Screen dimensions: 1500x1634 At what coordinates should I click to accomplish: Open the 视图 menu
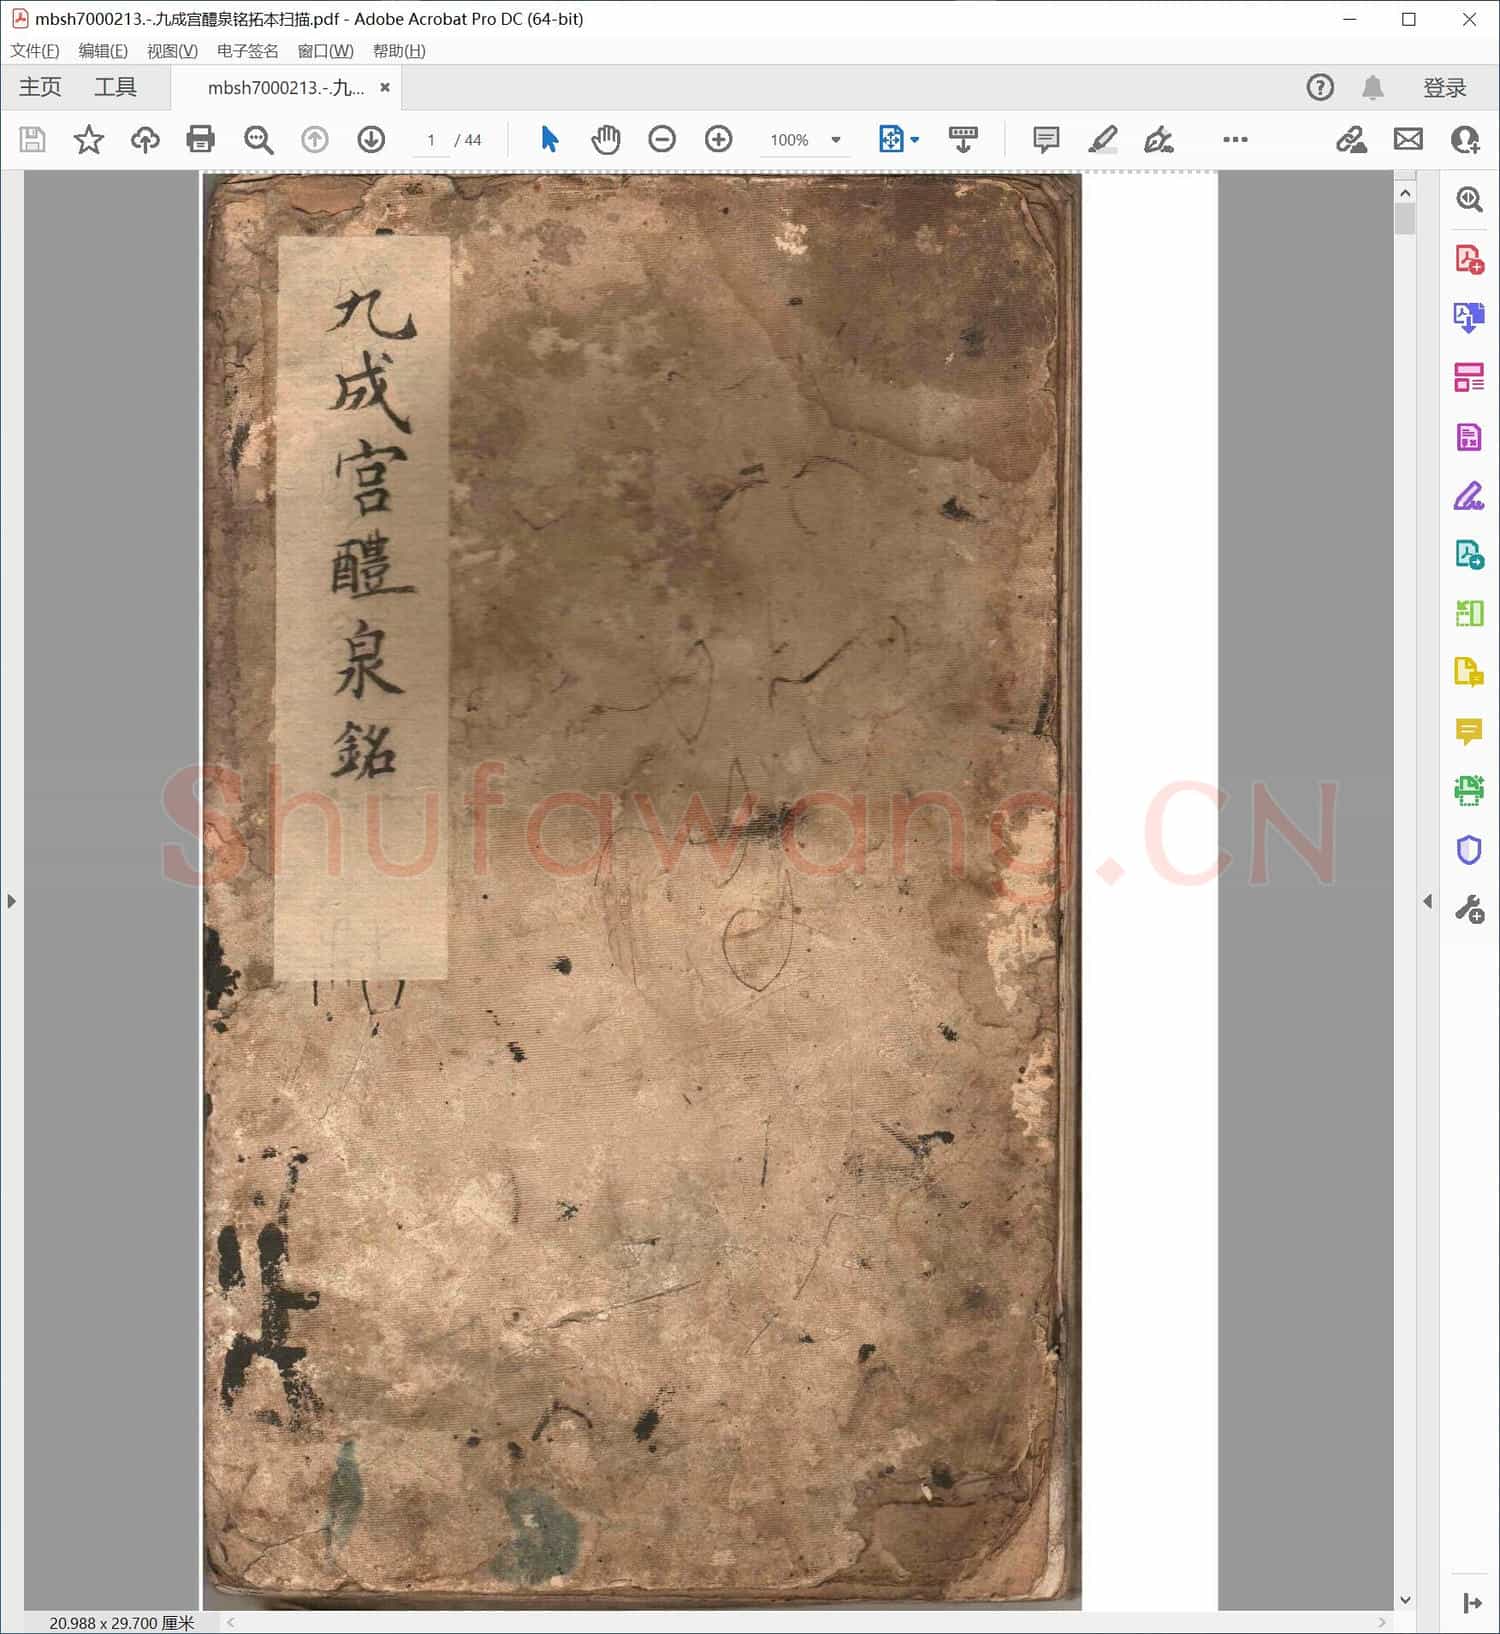[172, 51]
